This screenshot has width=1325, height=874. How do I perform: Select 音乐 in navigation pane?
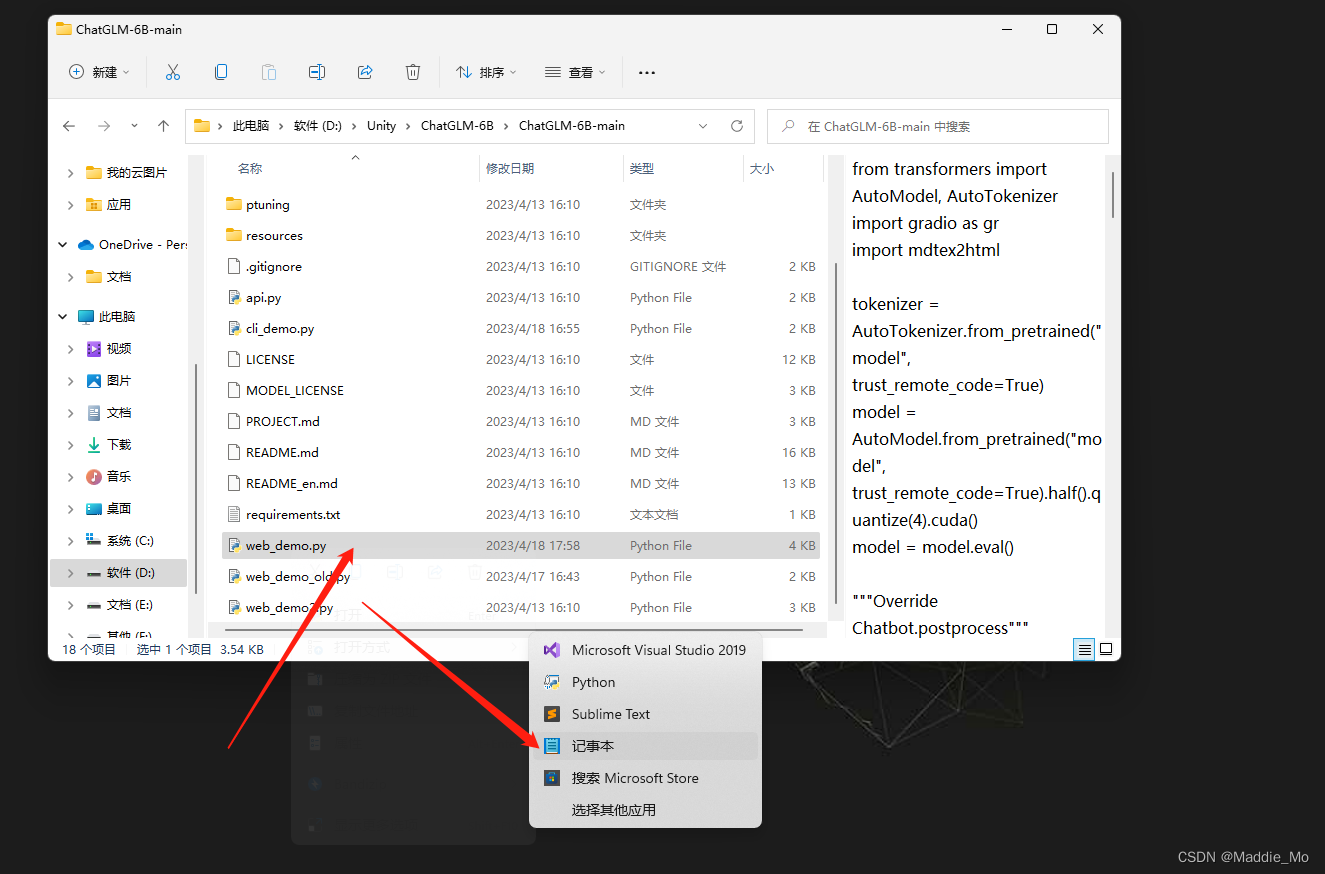[118, 477]
